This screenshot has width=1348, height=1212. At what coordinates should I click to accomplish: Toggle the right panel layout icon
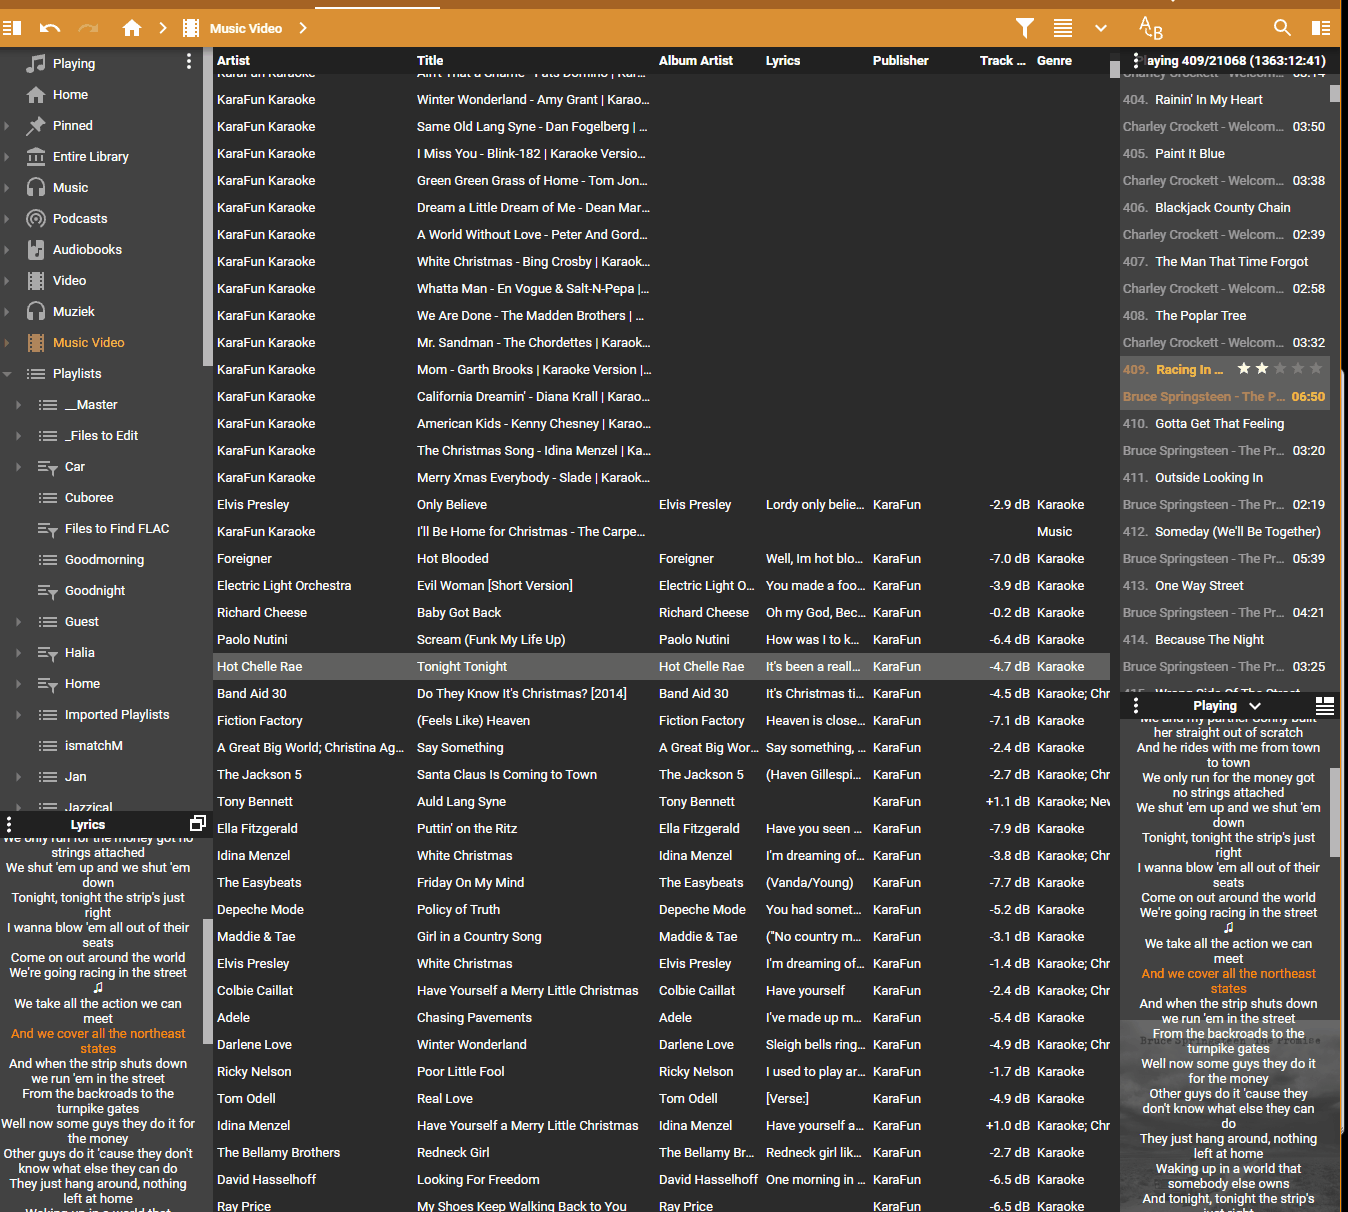coord(1321,28)
